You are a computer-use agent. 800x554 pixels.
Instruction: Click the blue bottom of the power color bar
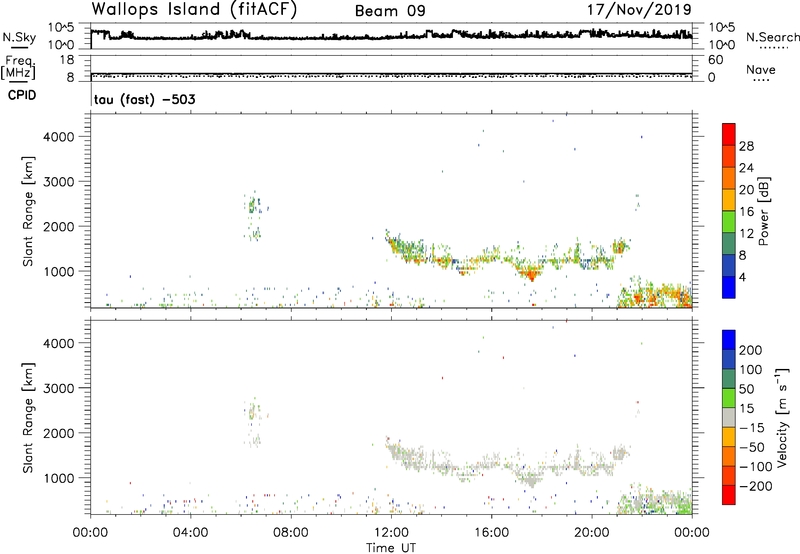tap(729, 287)
